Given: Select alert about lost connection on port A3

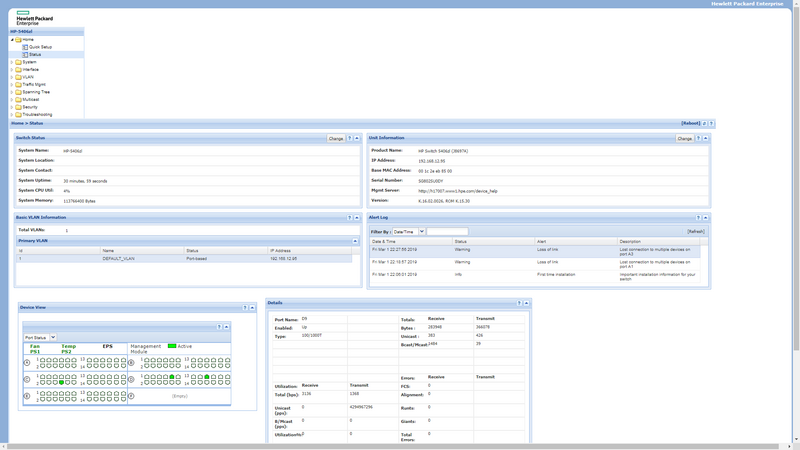Looking at the screenshot, I should [535, 251].
